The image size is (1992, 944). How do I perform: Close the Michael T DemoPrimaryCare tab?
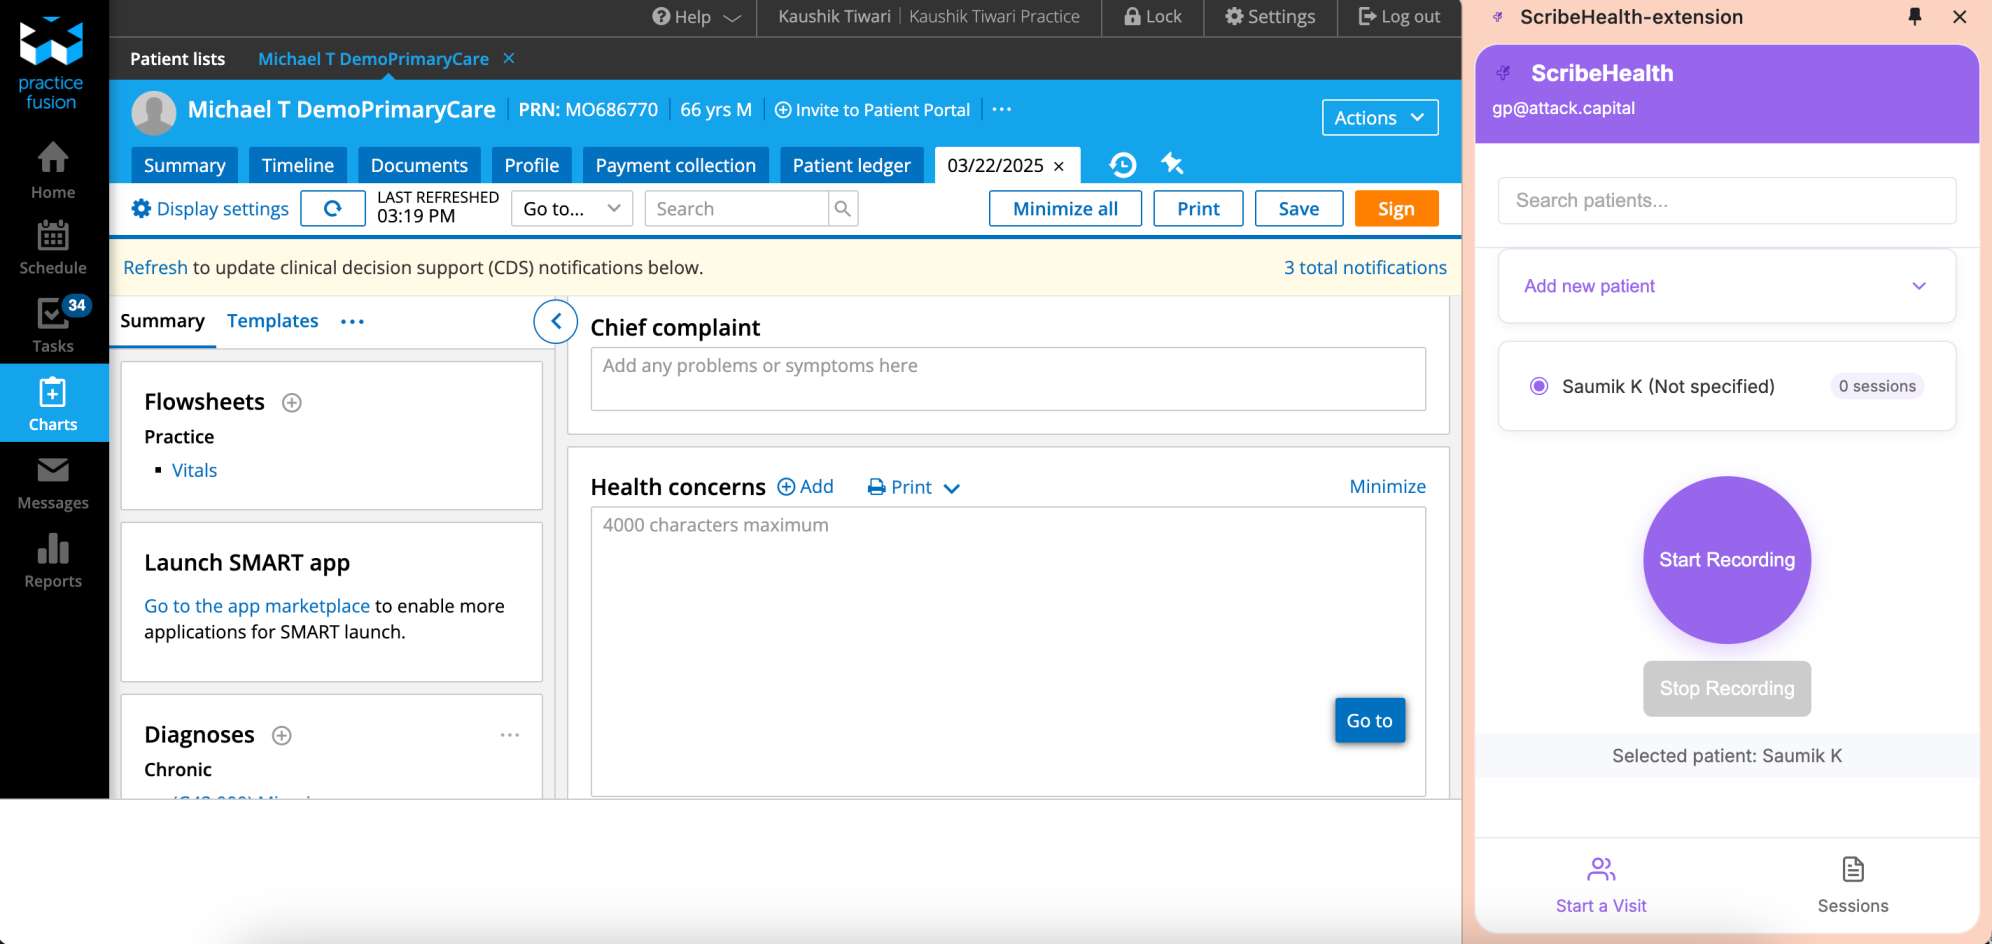(509, 58)
